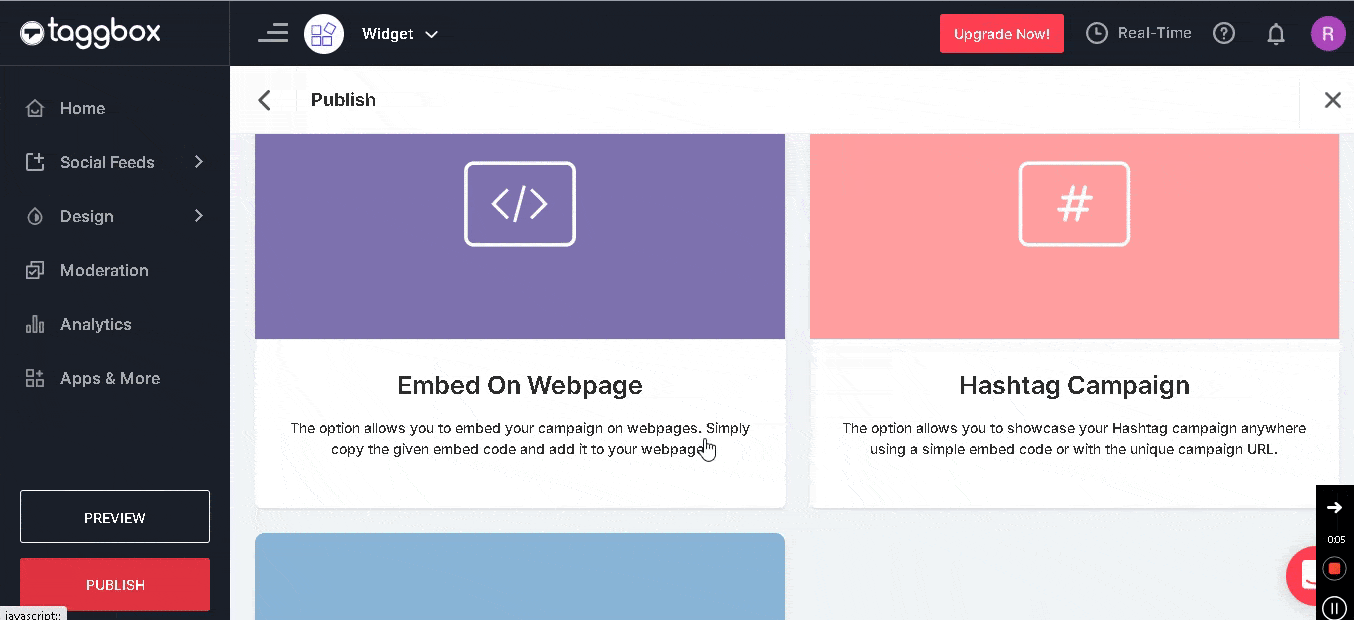This screenshot has width=1354, height=620.
Task: Click the Publish header title
Action: (x=343, y=100)
